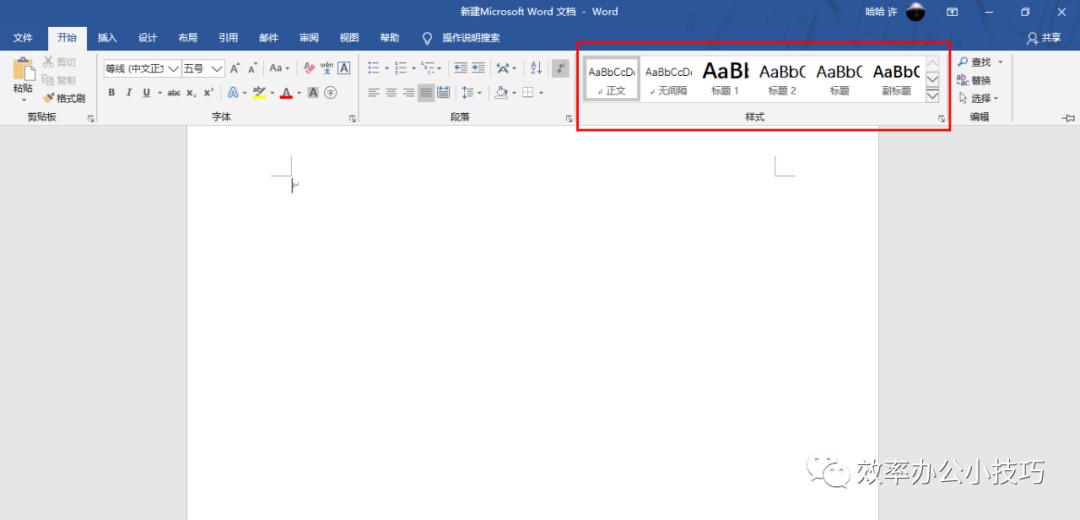Toggle italic formatting

[x=128, y=93]
